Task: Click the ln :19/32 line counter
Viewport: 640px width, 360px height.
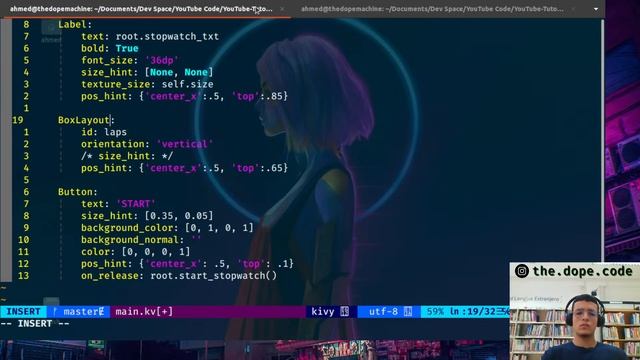Action: (473, 311)
